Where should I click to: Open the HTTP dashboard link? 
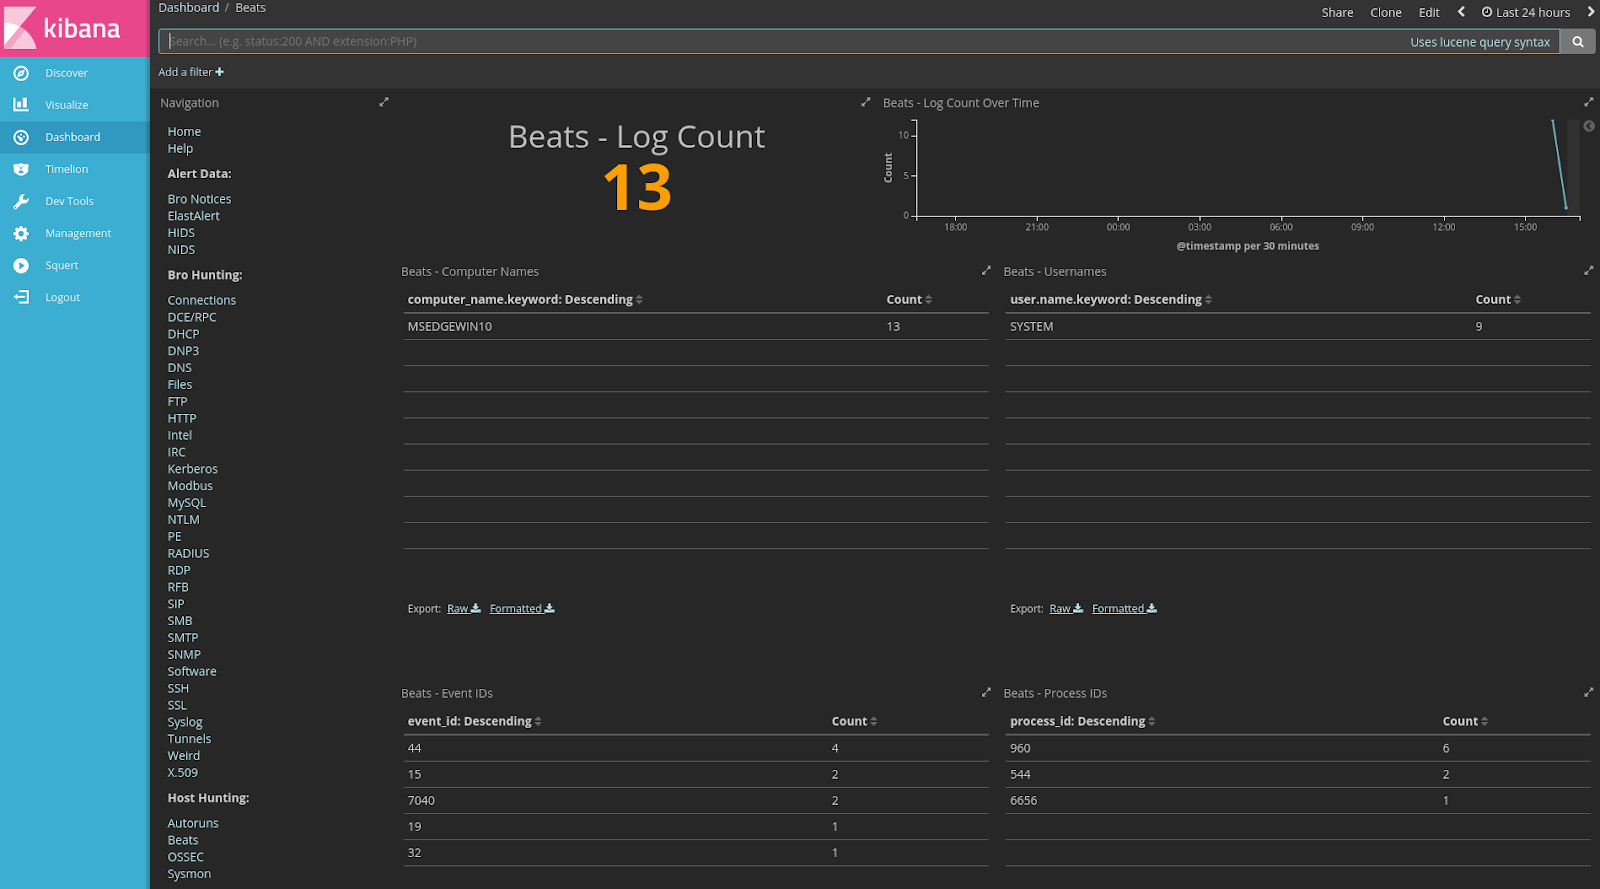point(182,419)
